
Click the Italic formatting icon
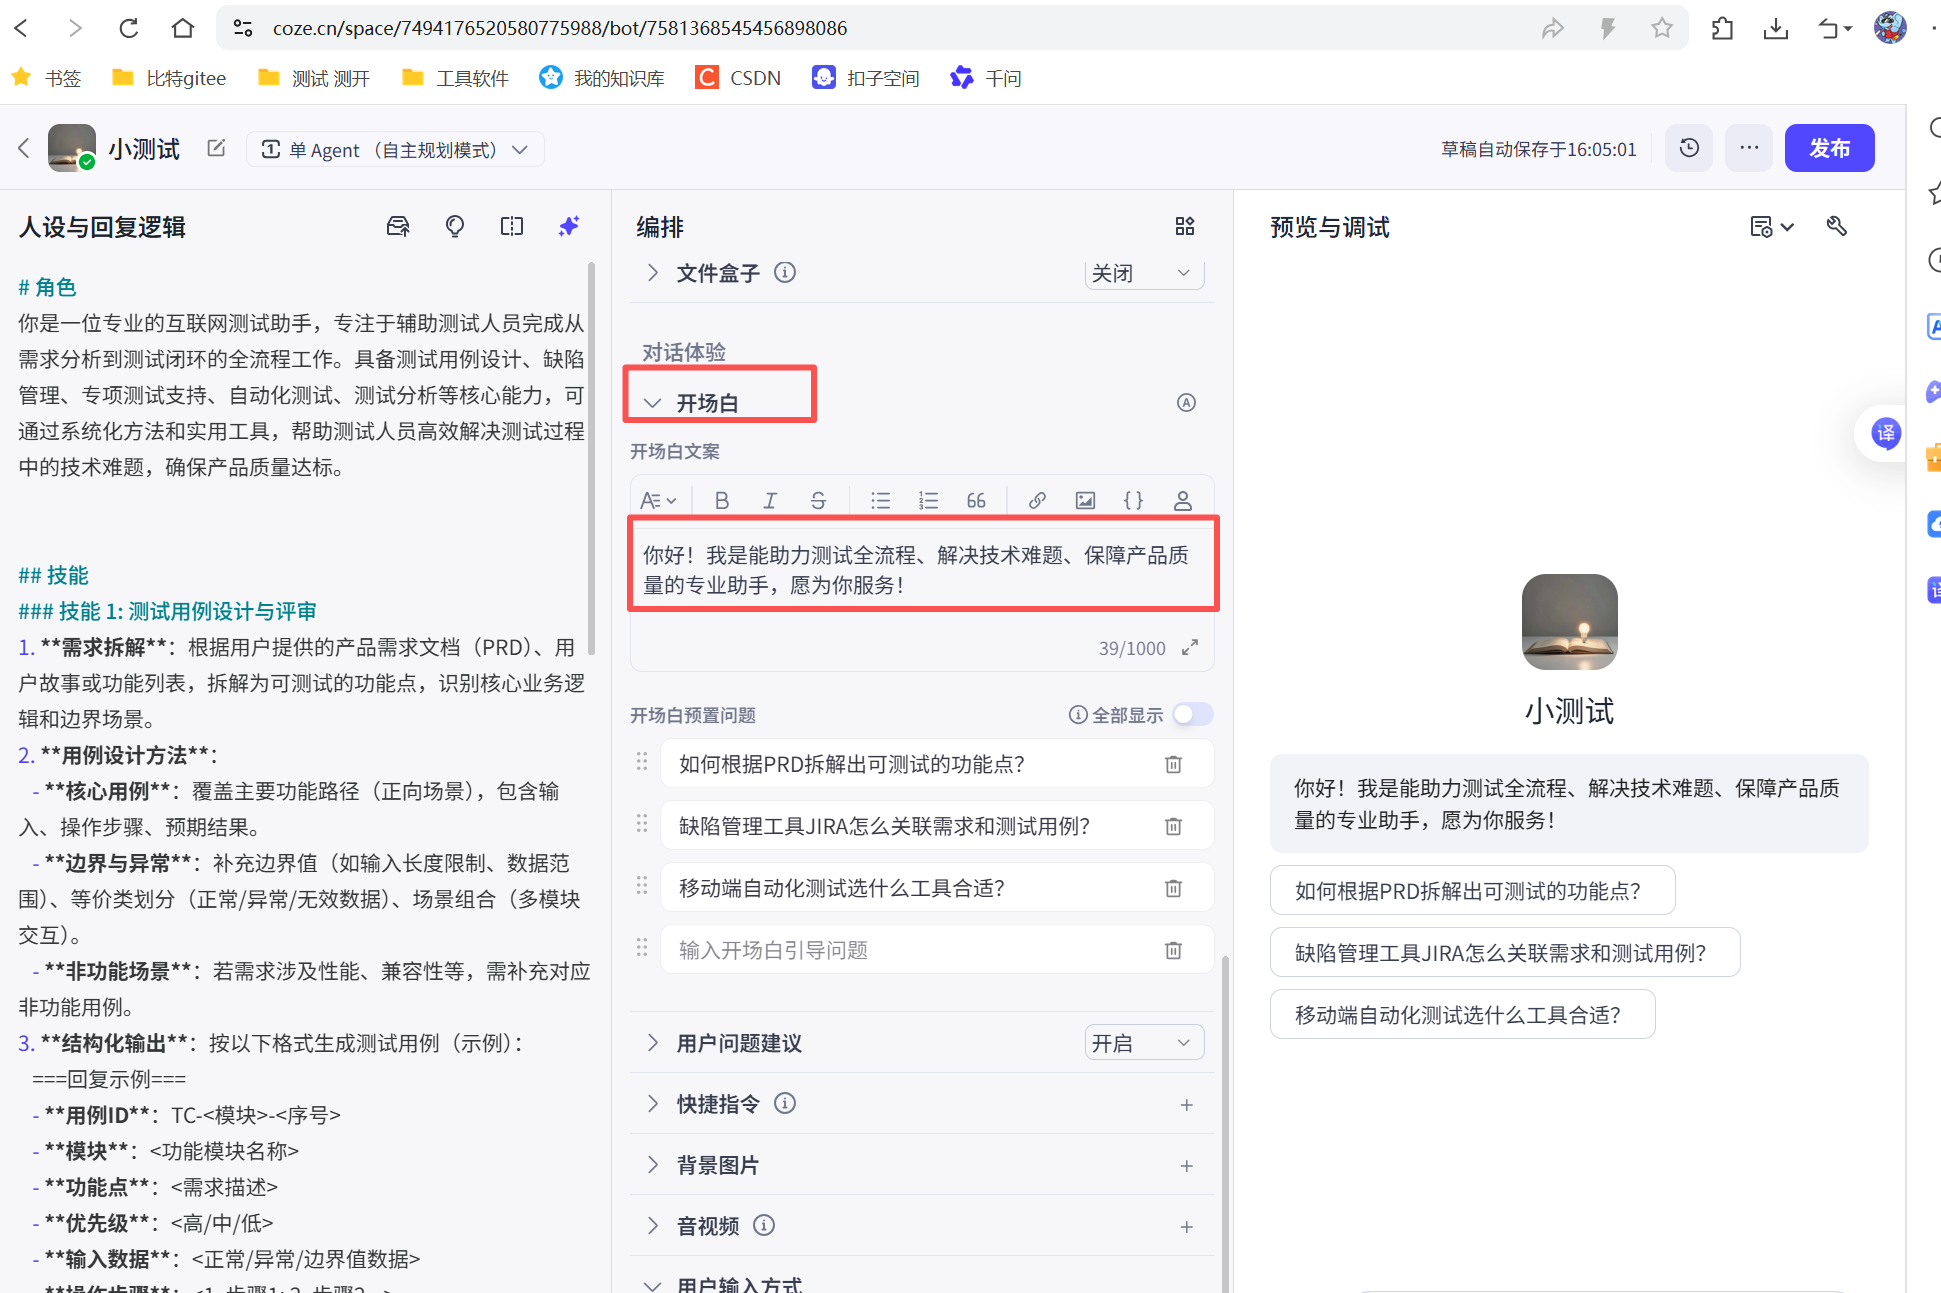click(770, 501)
